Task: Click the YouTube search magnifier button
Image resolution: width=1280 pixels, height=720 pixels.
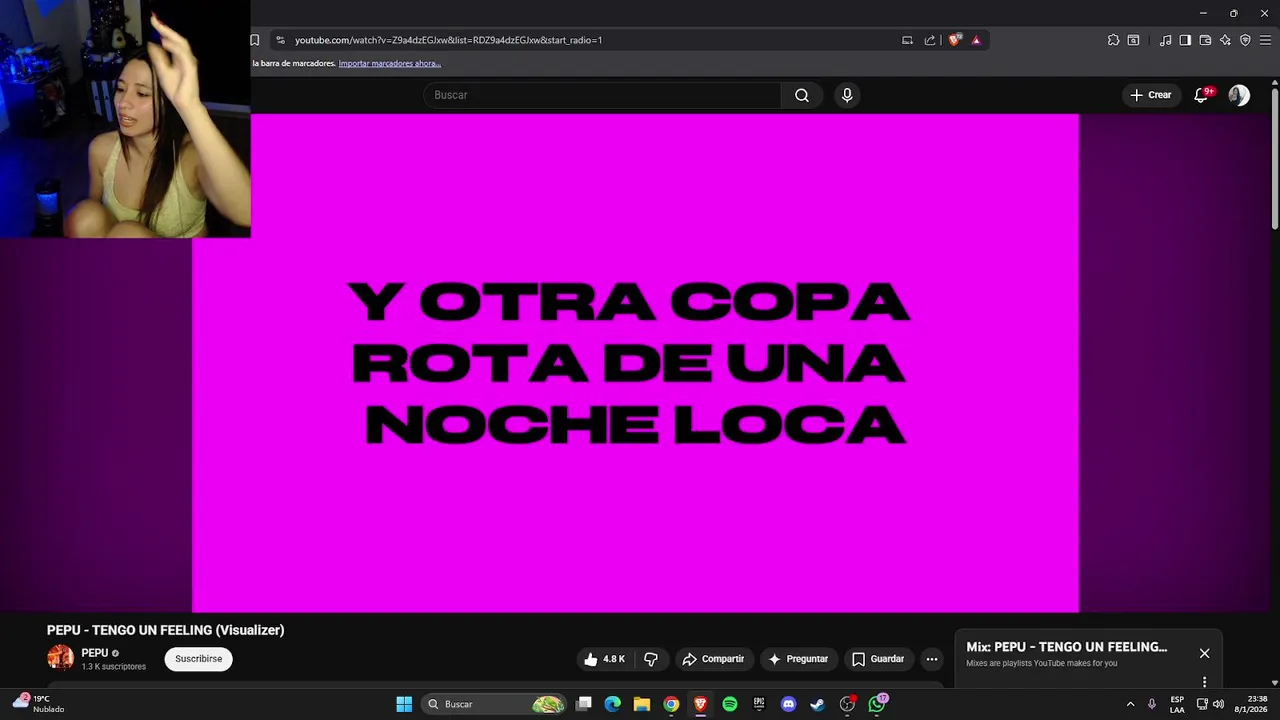Action: pos(801,95)
